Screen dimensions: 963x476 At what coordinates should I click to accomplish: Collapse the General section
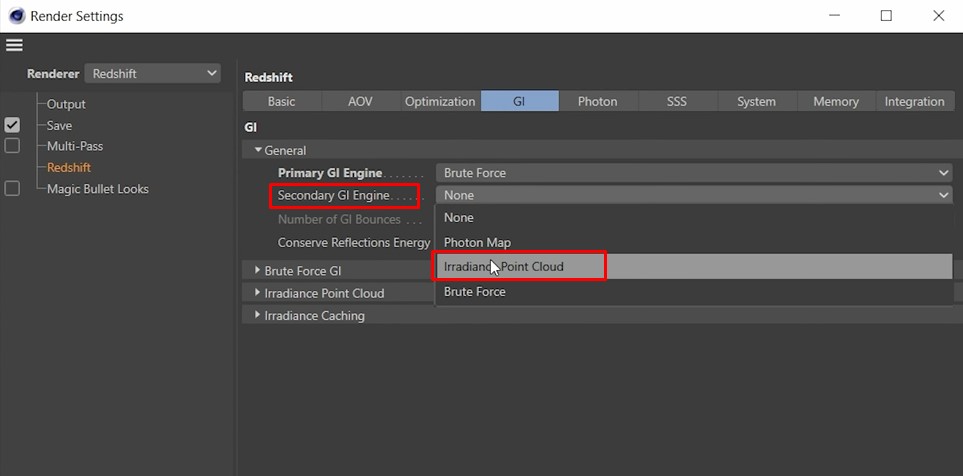pyautogui.click(x=258, y=150)
